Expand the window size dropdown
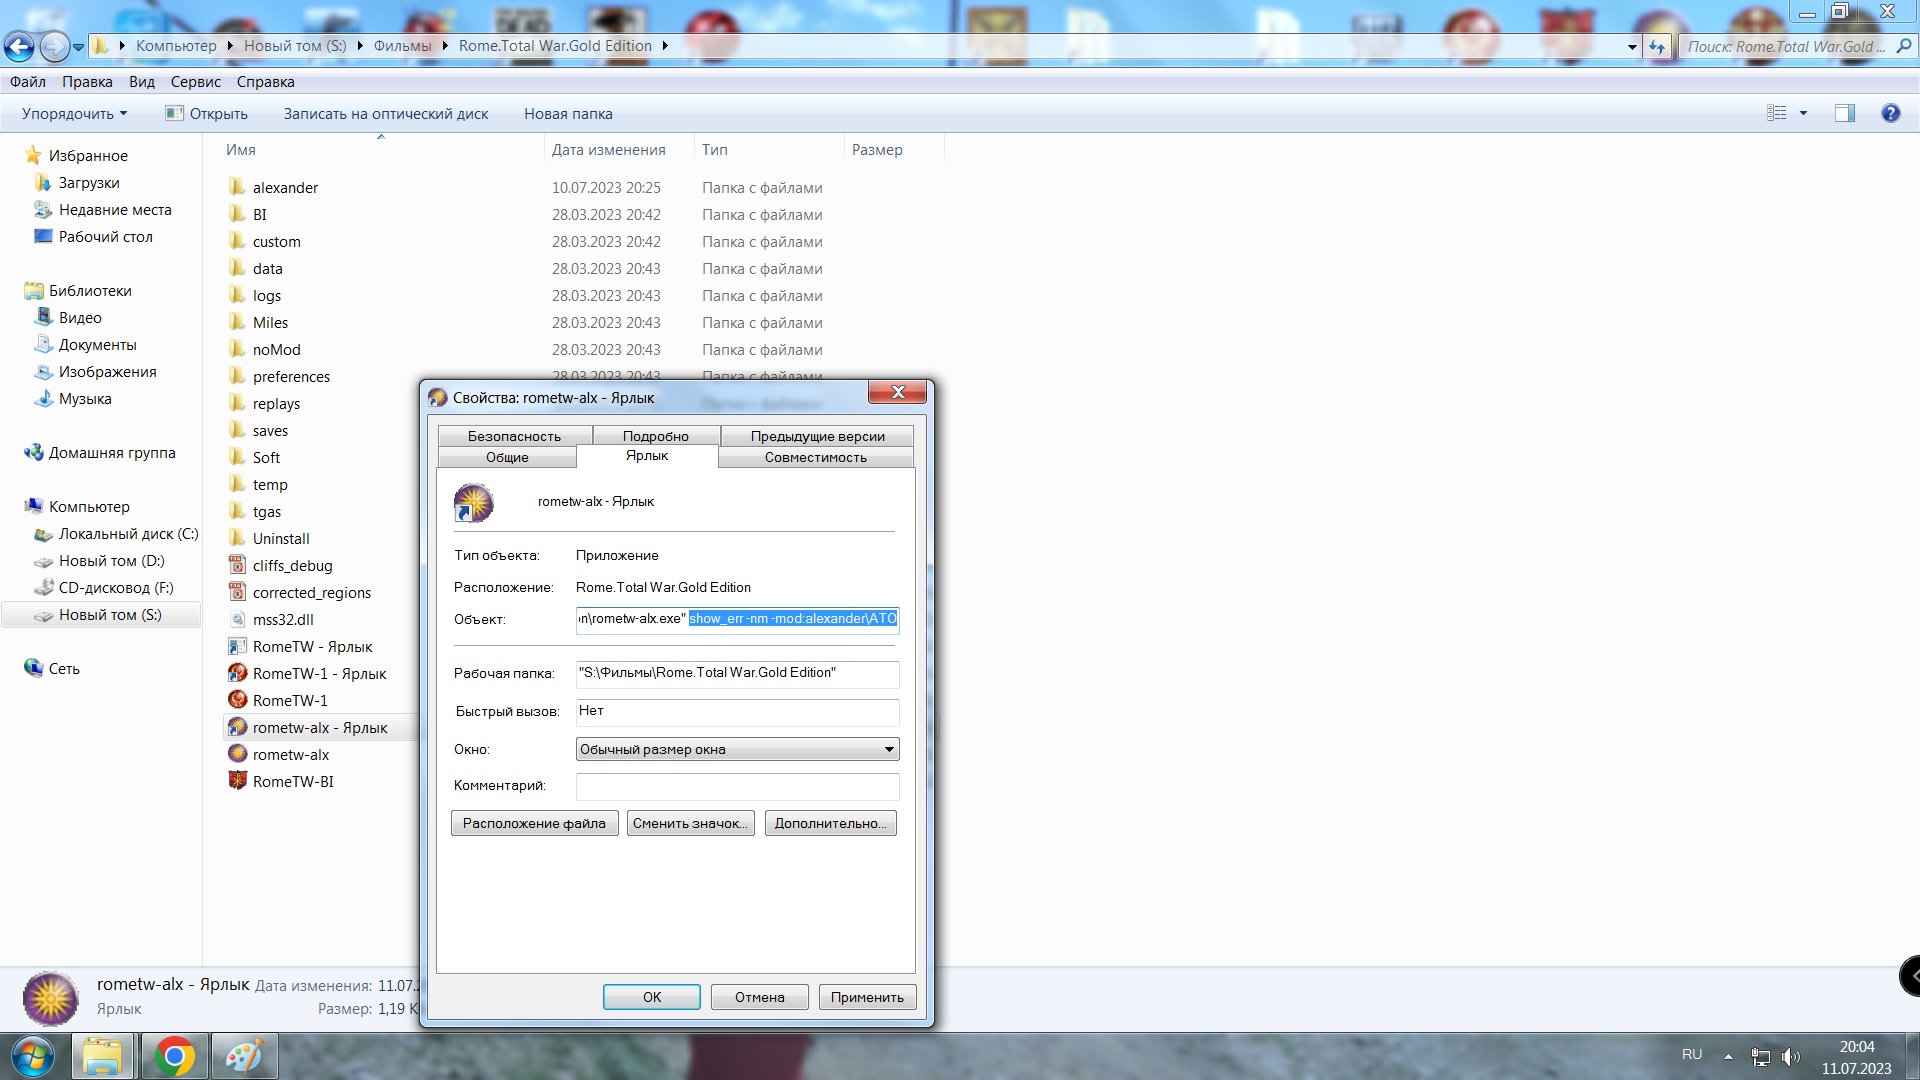 coord(888,749)
